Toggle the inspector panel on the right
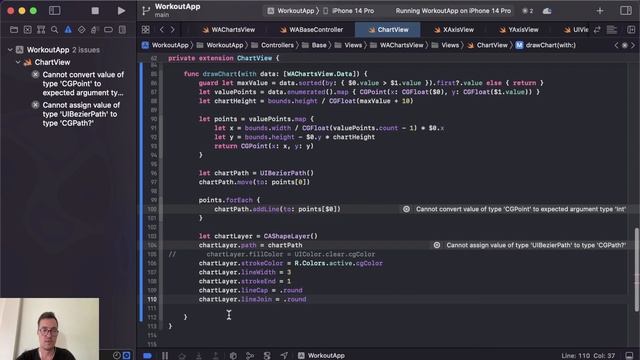Viewport: 640px width, 360px height. (x=626, y=11)
